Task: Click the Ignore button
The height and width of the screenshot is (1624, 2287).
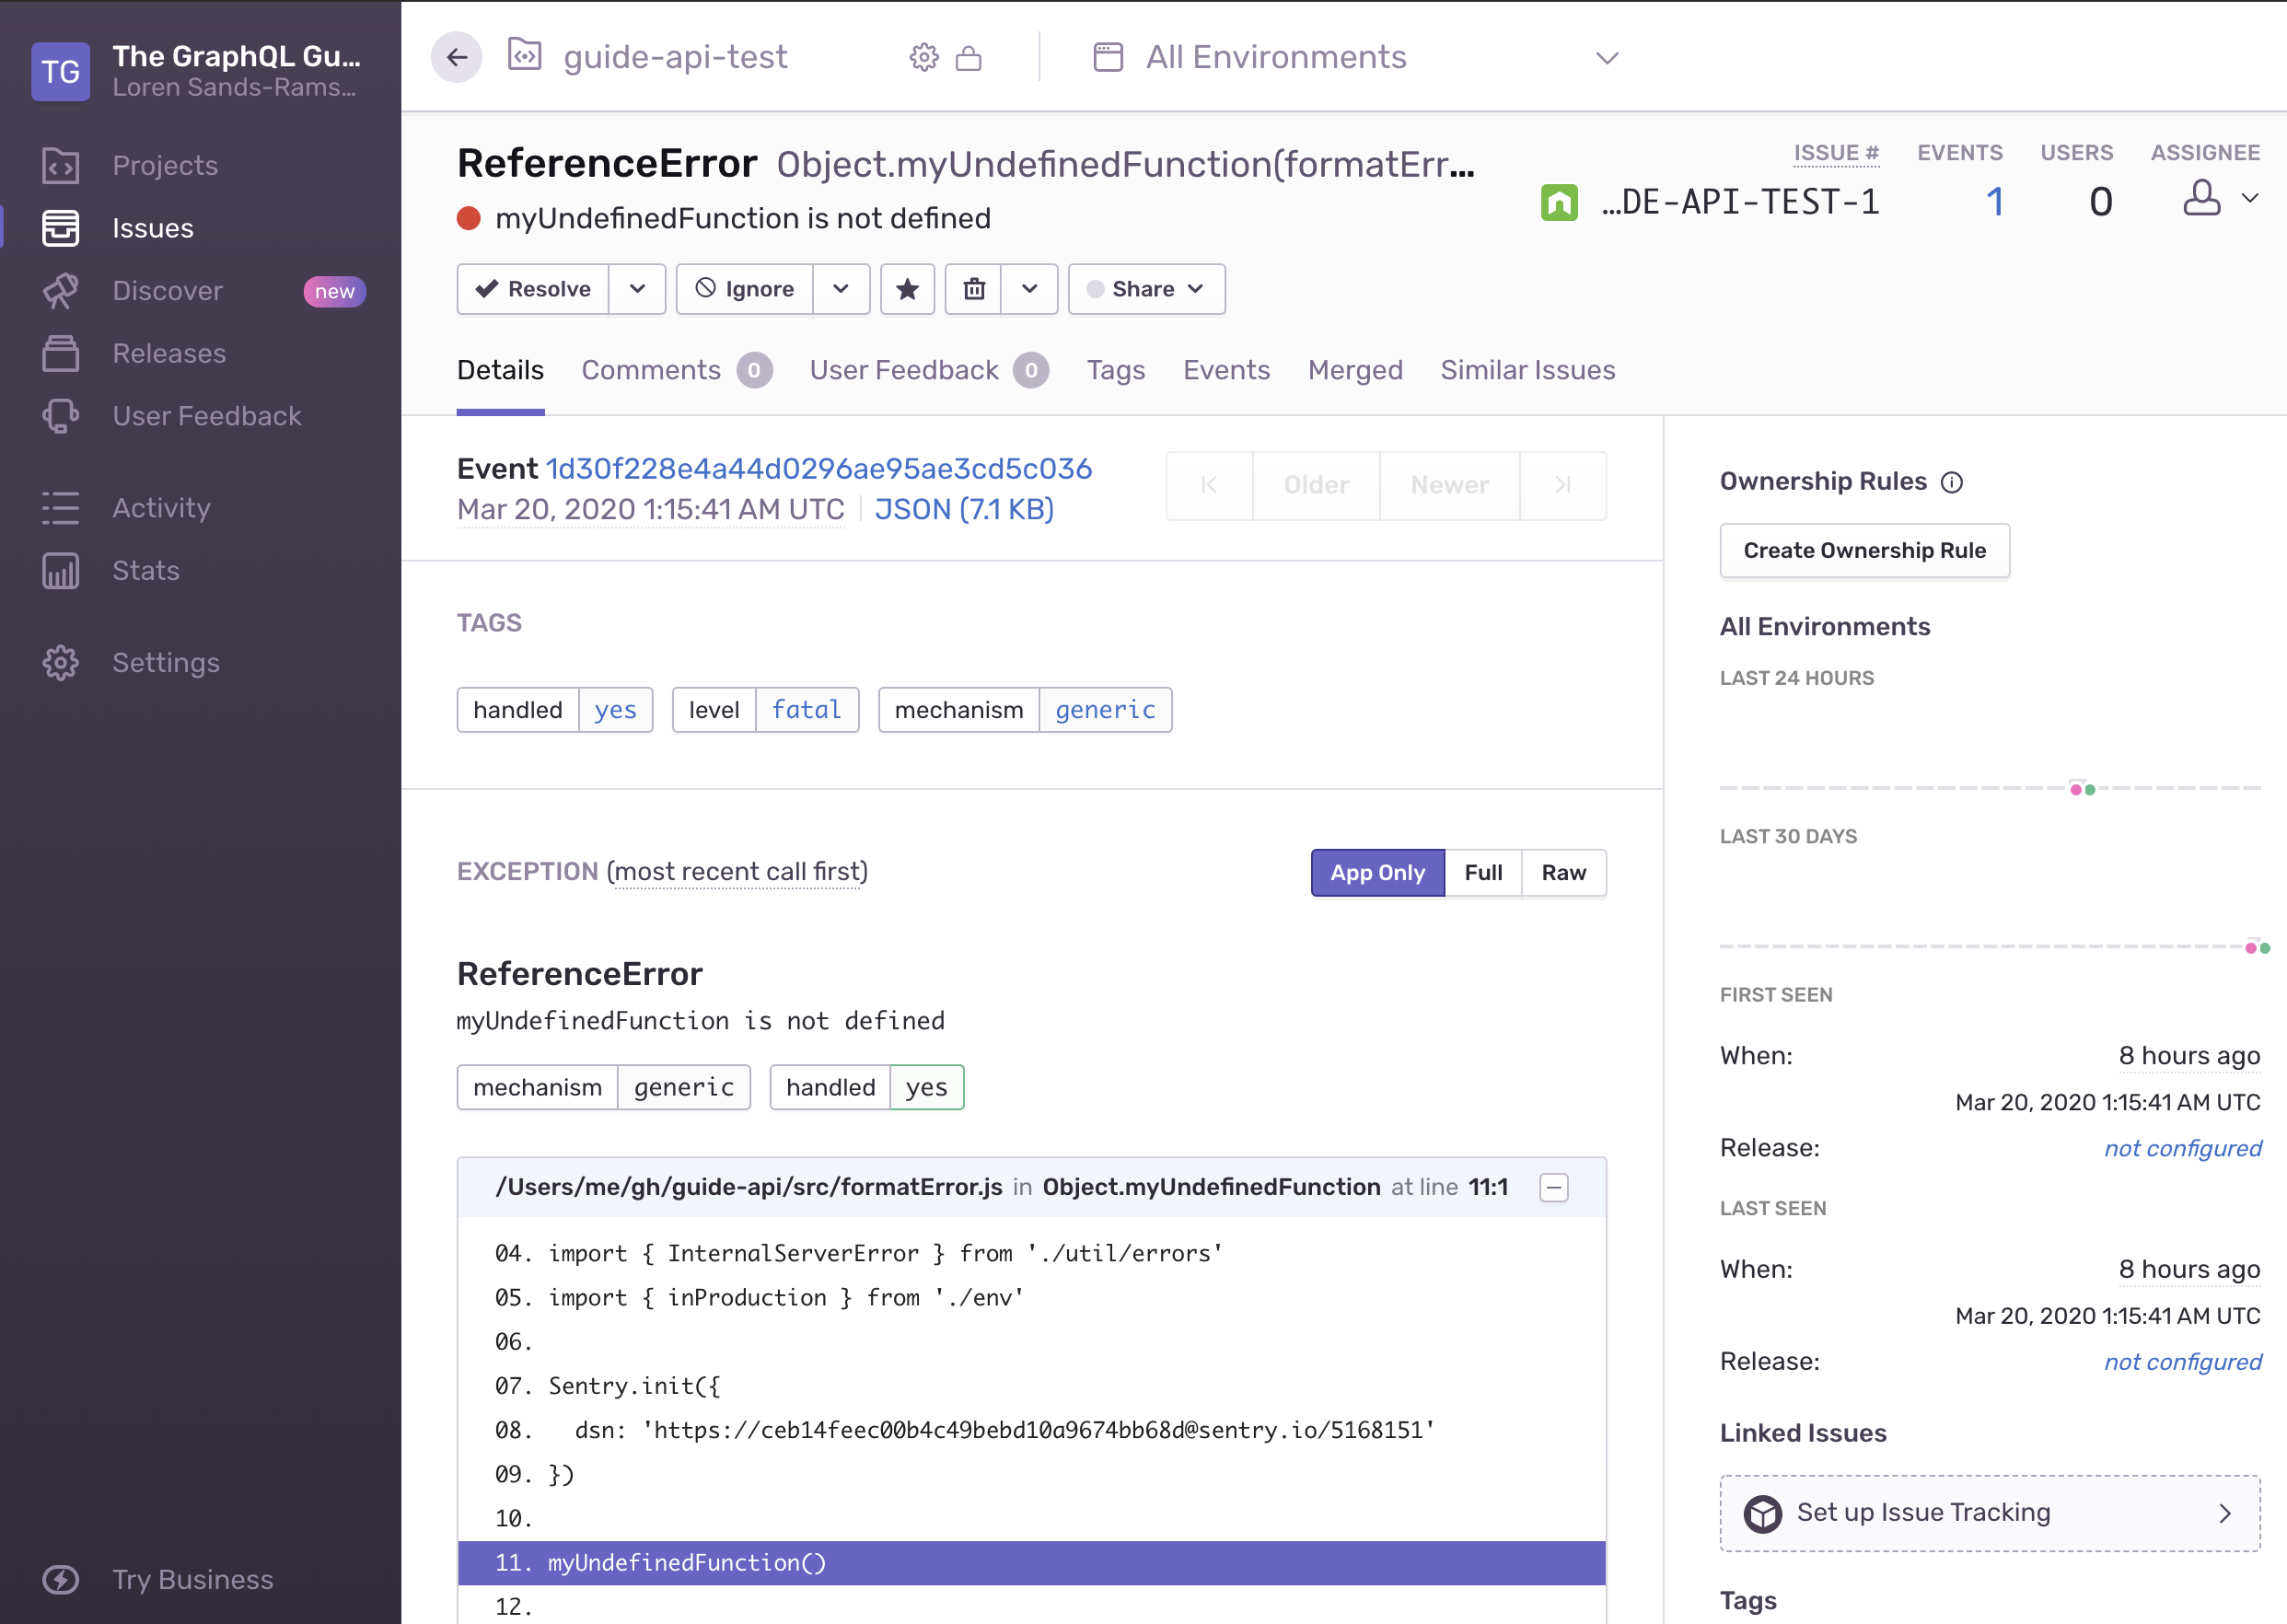Action: (x=745, y=289)
